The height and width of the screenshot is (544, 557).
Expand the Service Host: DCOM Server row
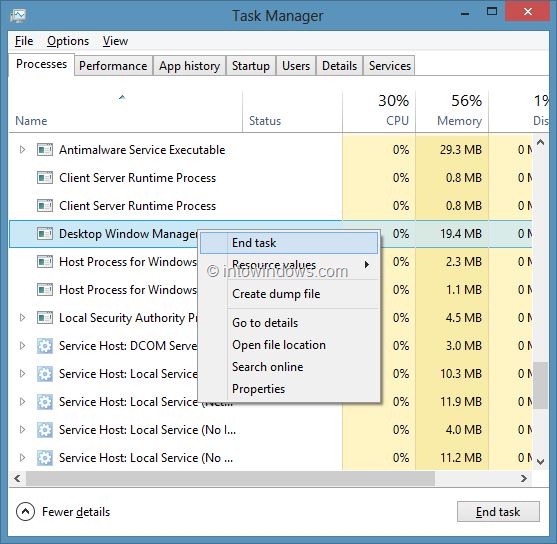tap(22, 346)
